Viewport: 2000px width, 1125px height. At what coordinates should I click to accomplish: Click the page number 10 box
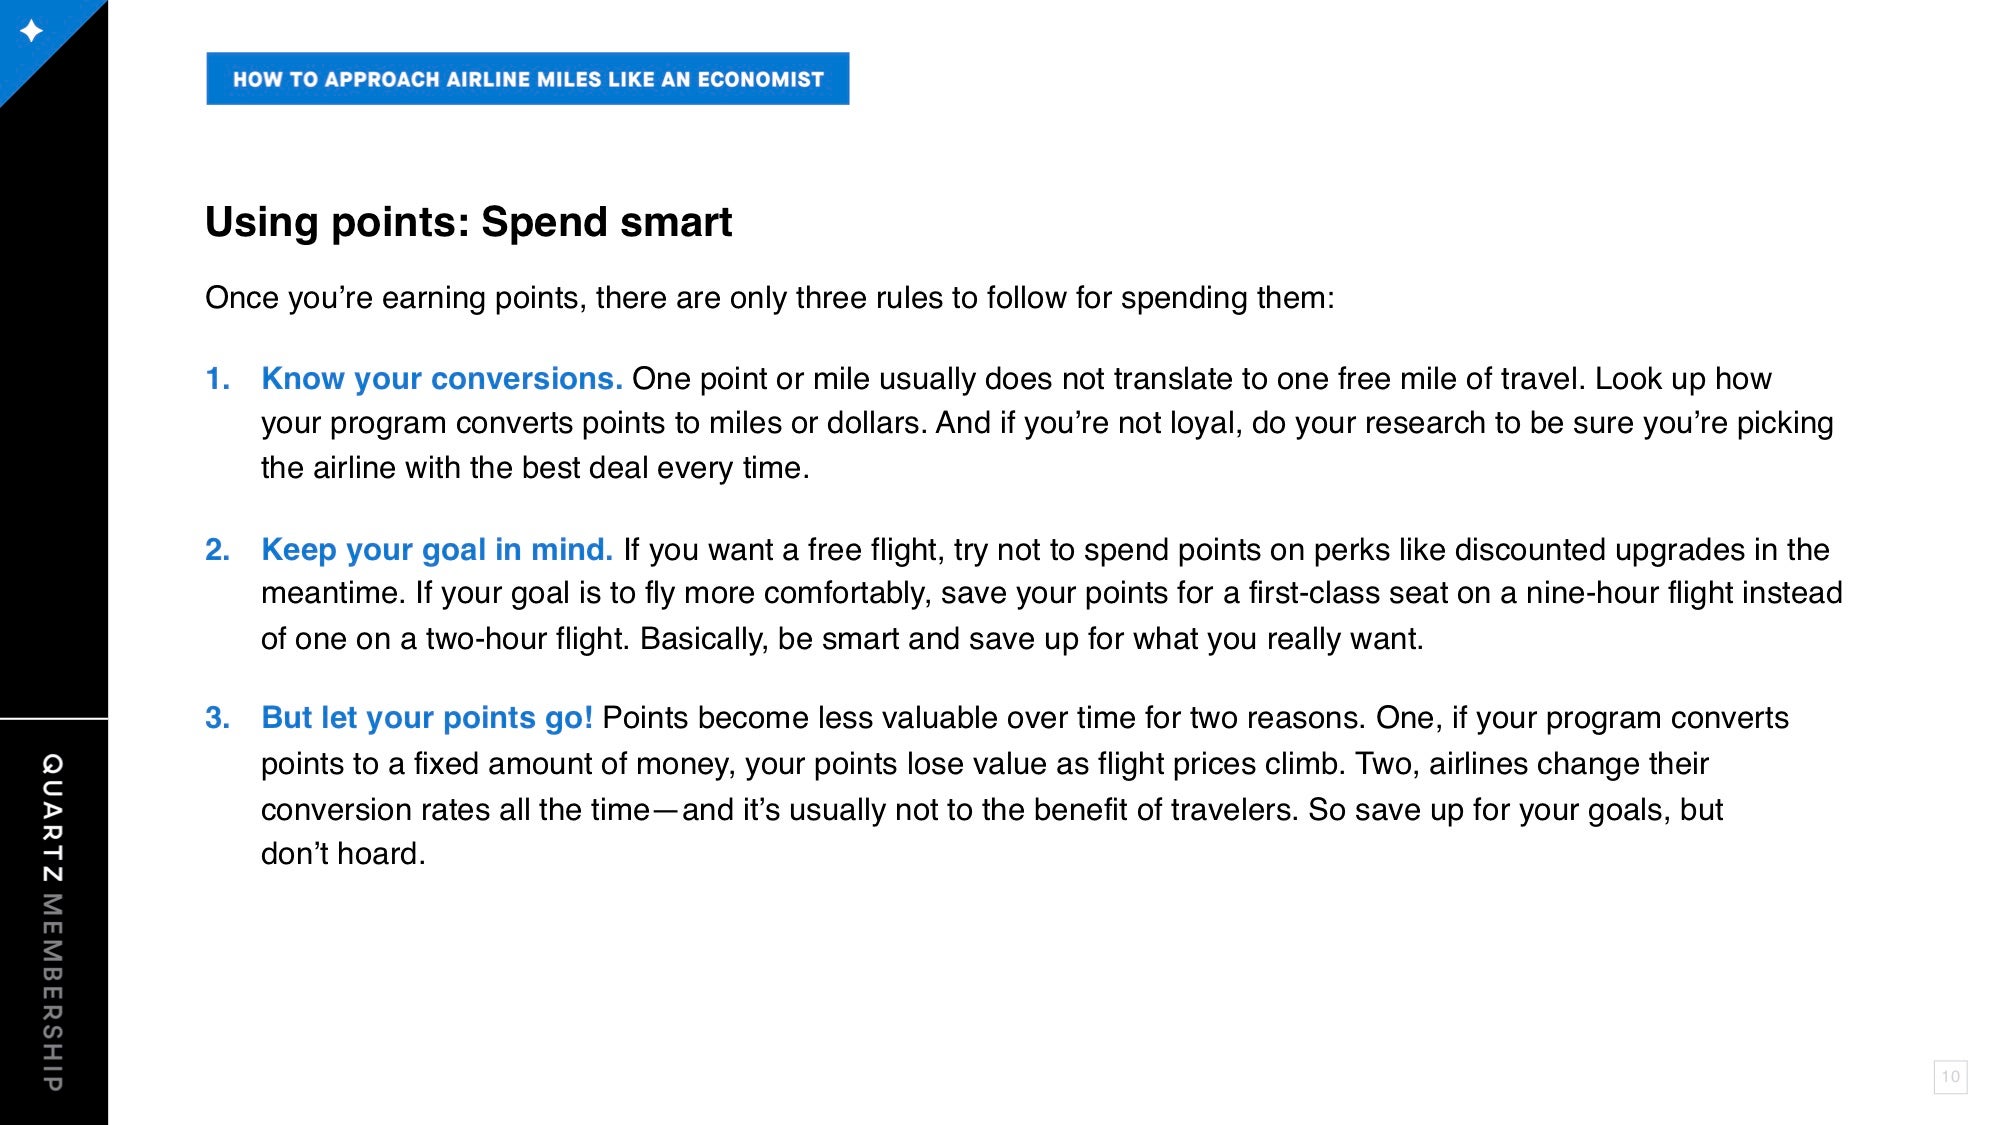click(x=1950, y=1077)
